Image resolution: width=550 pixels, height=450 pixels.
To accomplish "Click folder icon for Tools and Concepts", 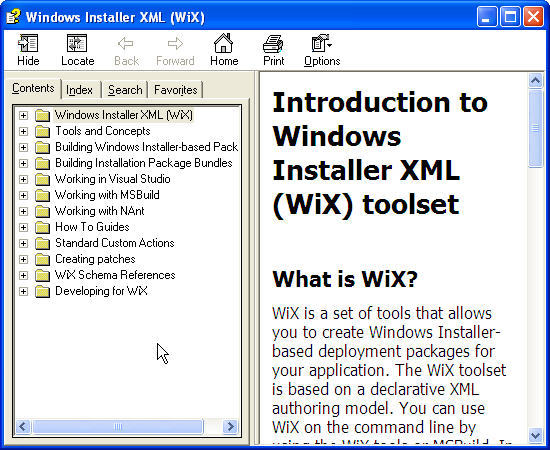I will [x=42, y=131].
